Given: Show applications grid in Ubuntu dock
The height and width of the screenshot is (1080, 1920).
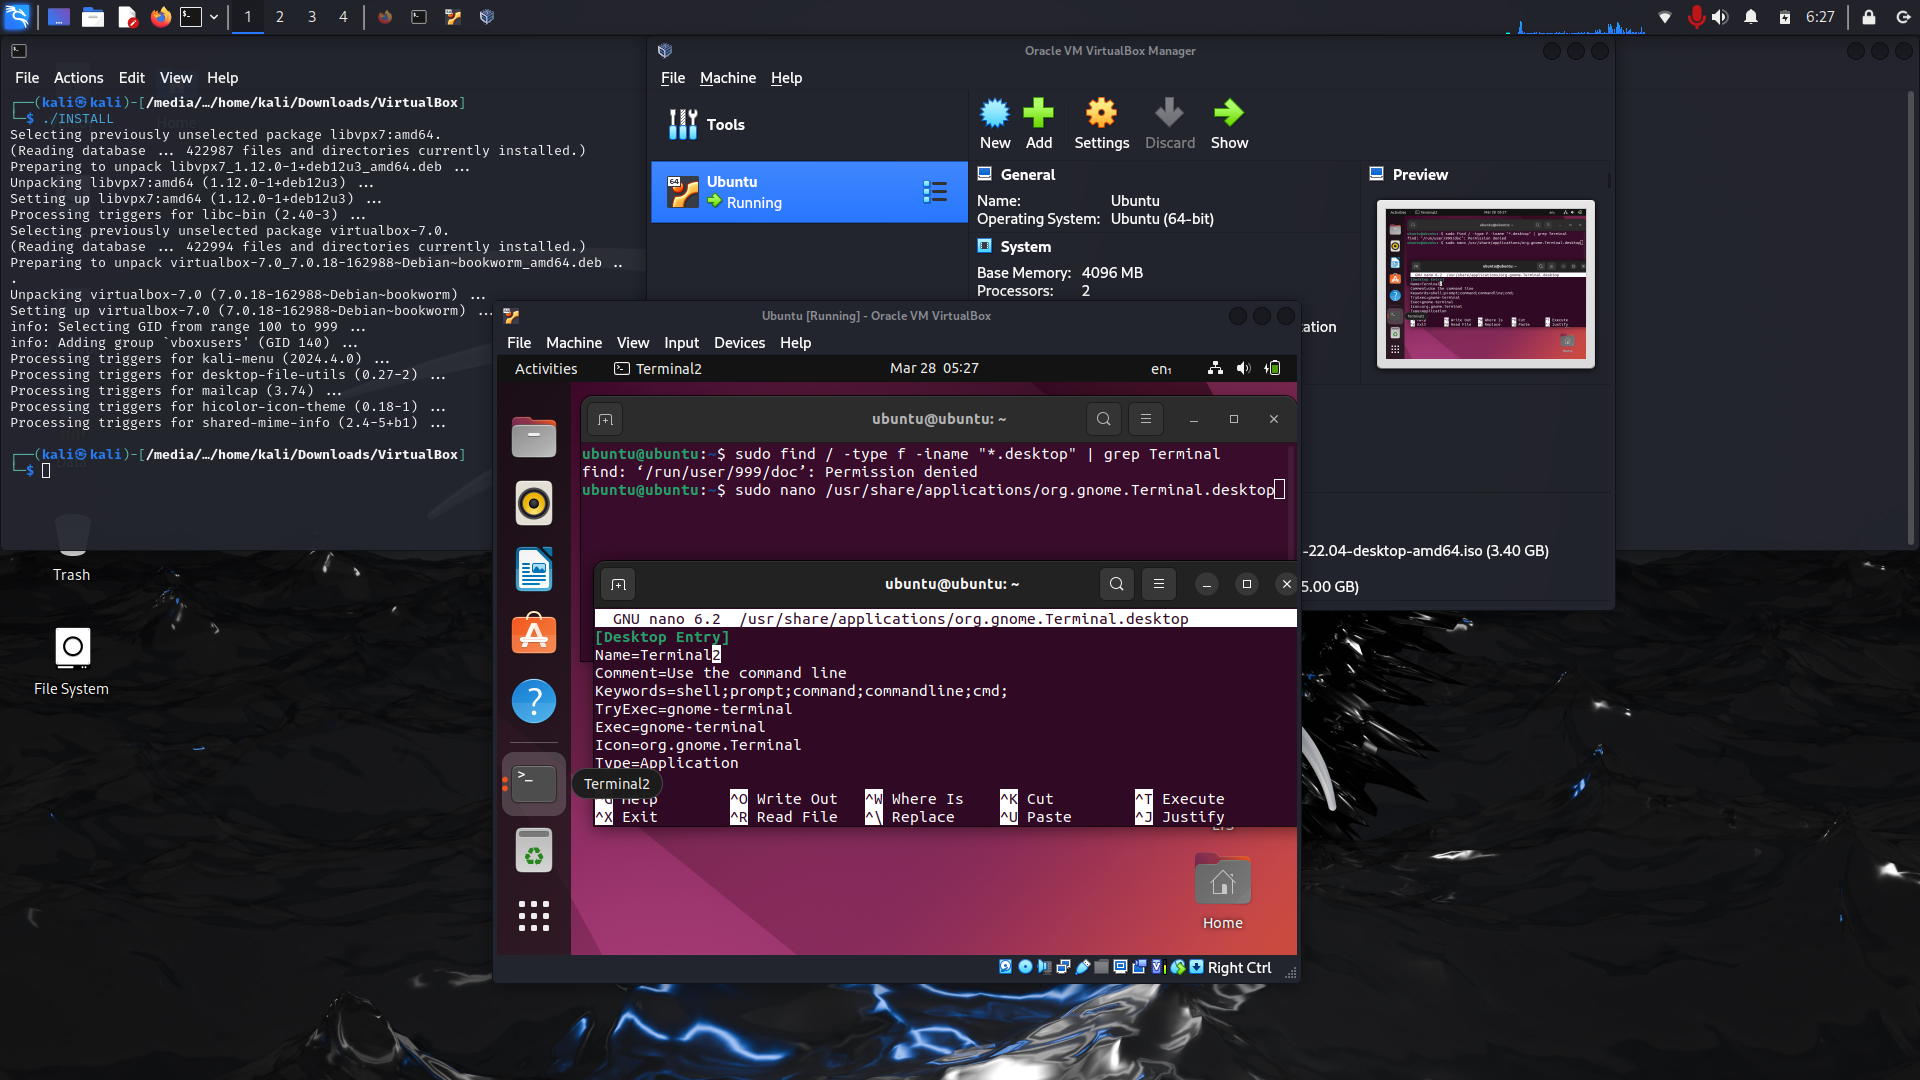Looking at the screenshot, I should click(x=534, y=916).
